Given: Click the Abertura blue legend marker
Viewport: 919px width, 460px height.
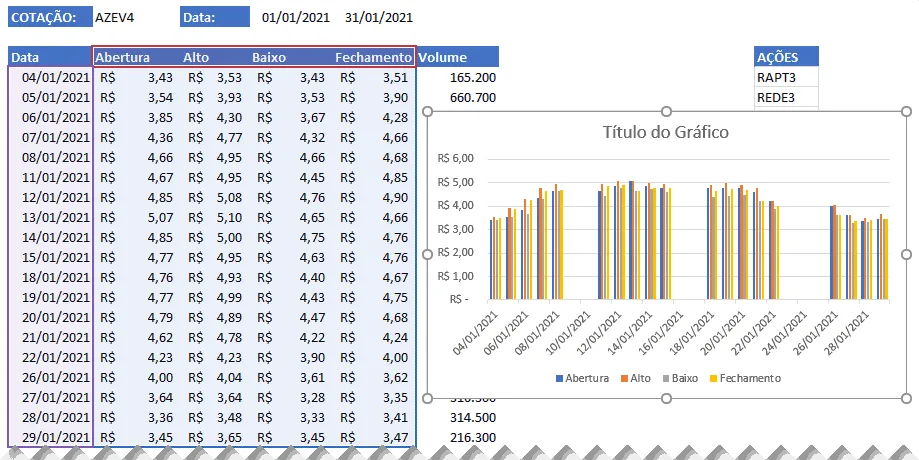Looking at the screenshot, I should [559, 379].
